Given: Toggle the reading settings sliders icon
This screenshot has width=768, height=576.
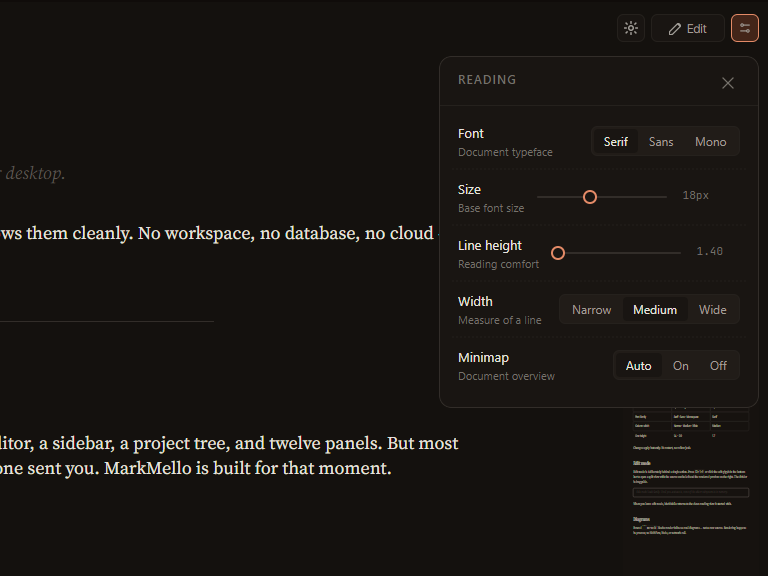Looking at the screenshot, I should point(745,28).
